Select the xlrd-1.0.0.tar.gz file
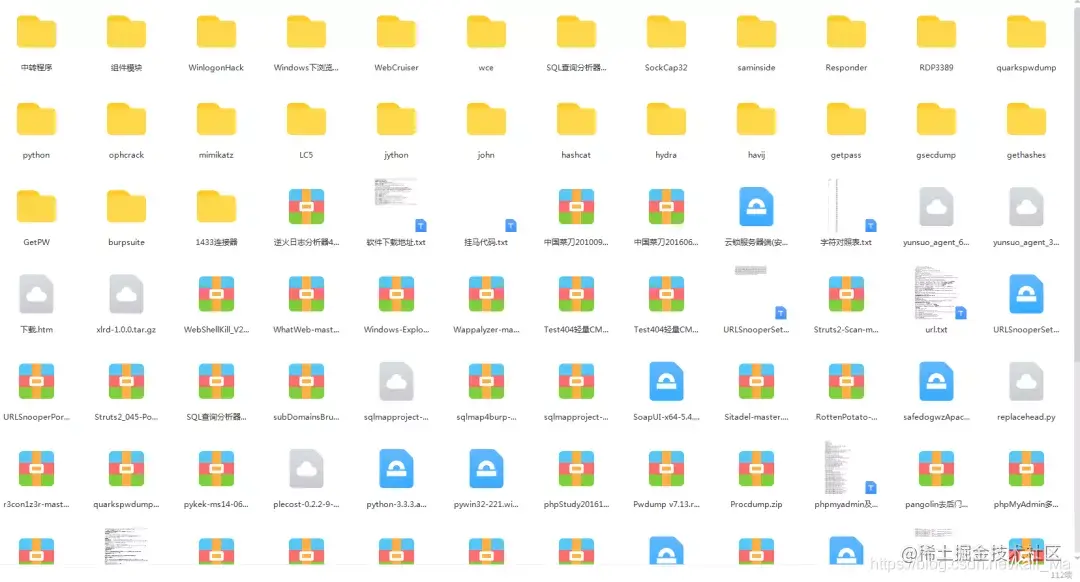The width and height of the screenshot is (1080, 582). tap(126, 294)
